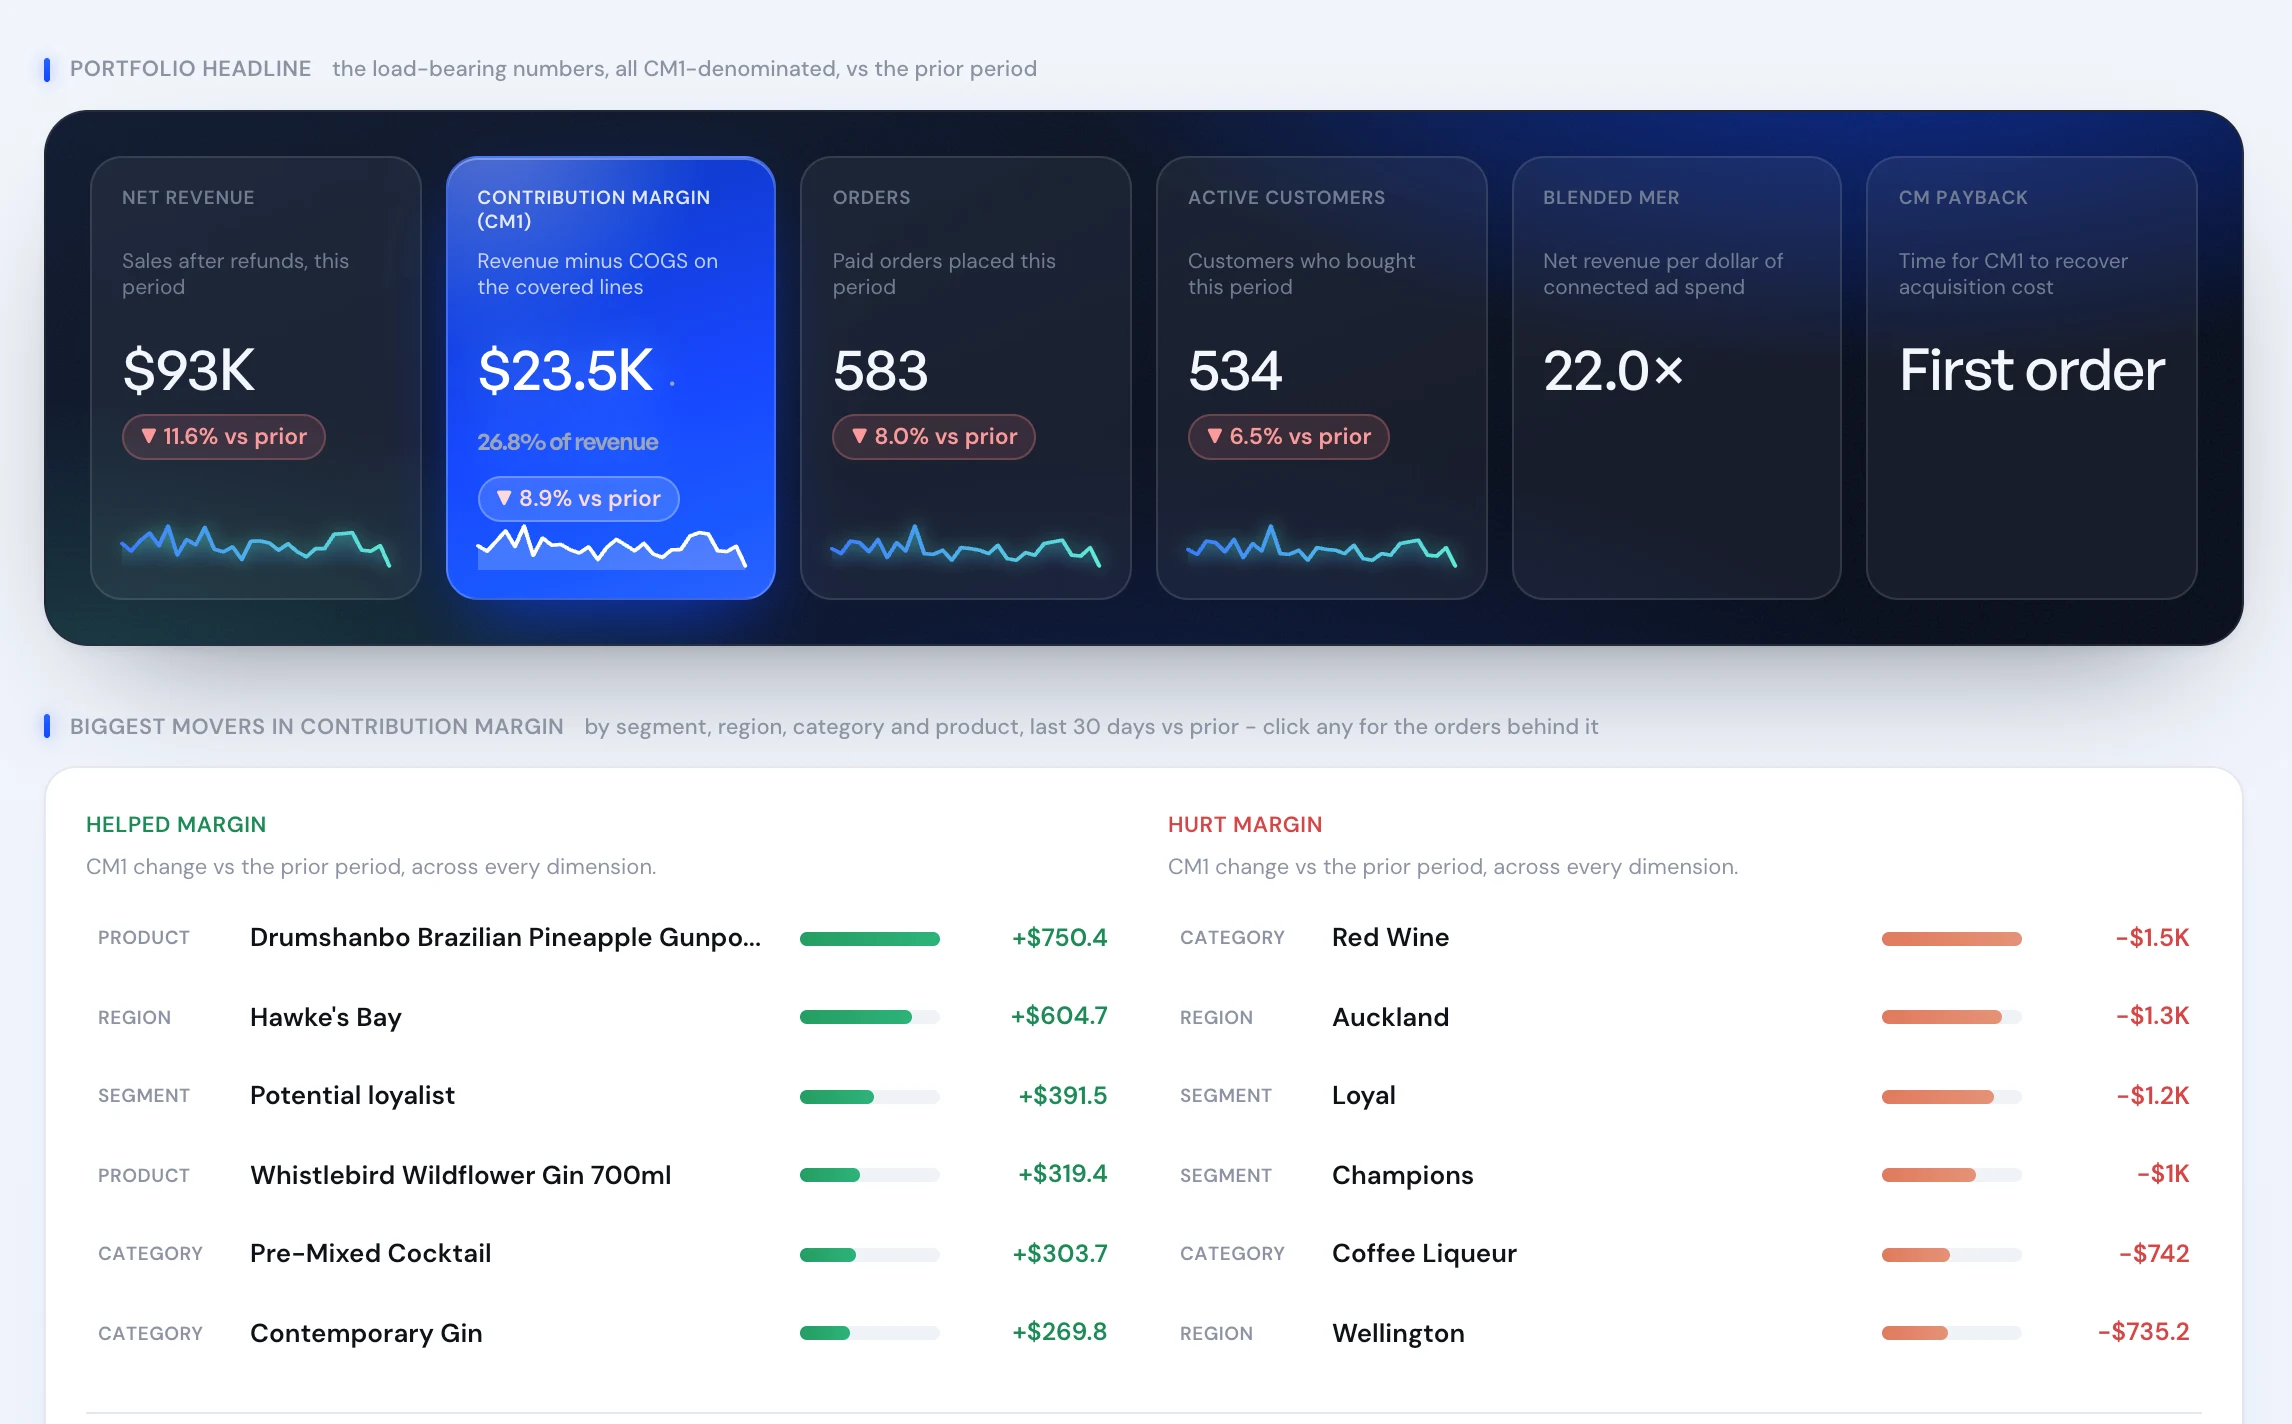Click Biggest Movers in Contribution Margin title

(x=317, y=727)
